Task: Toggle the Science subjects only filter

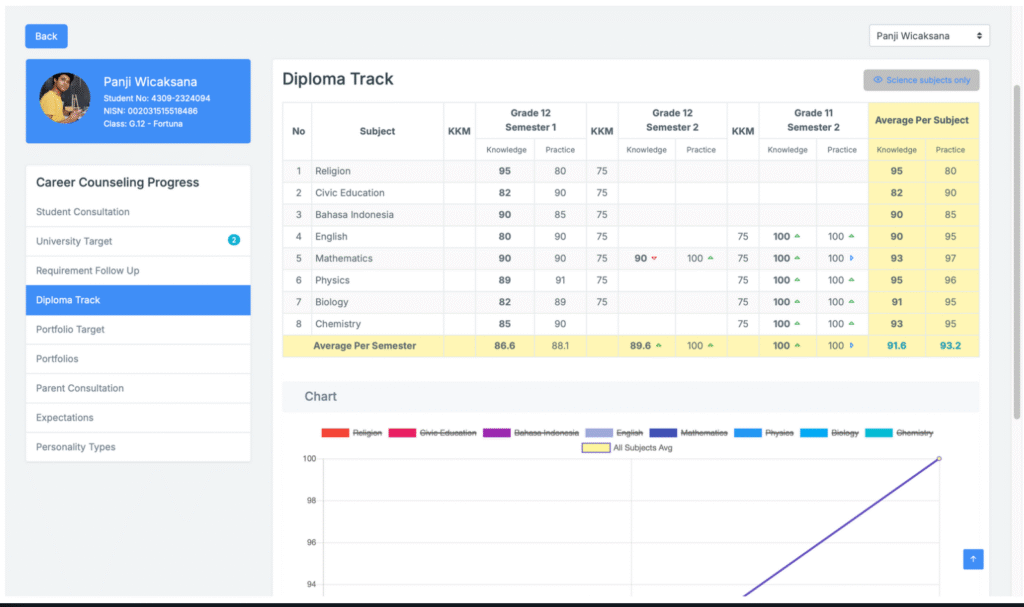Action: pos(921,80)
